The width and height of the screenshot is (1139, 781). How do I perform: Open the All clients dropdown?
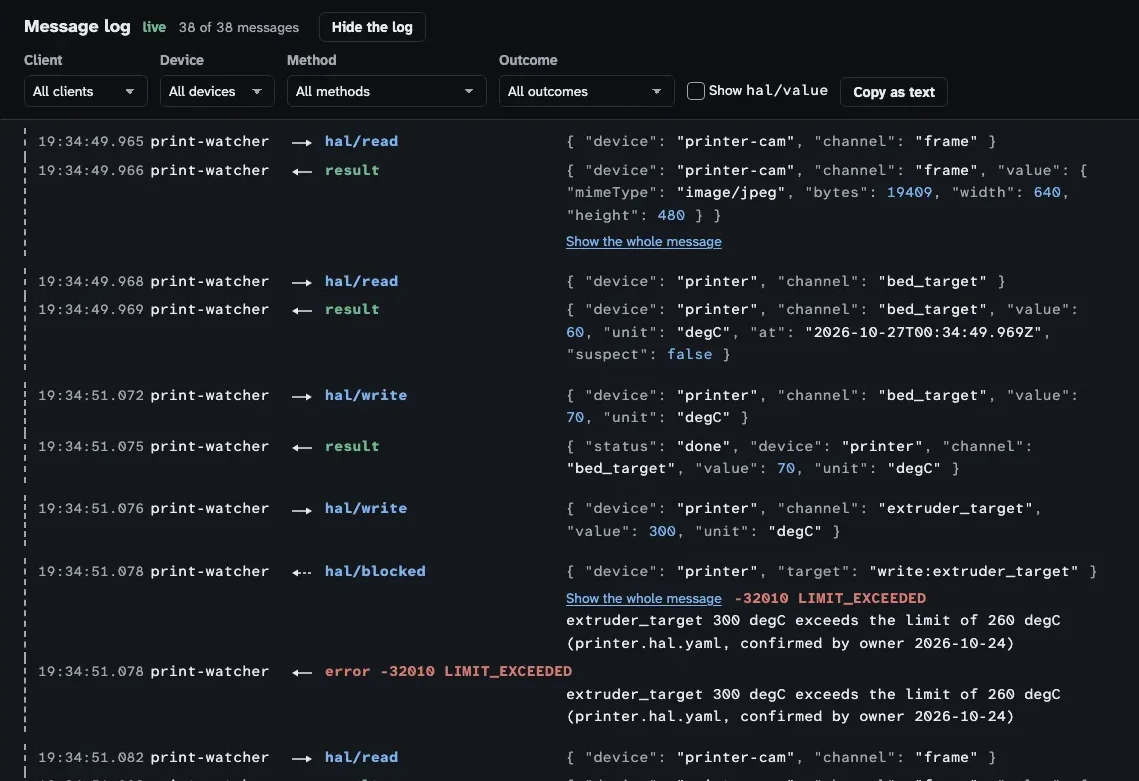point(86,92)
